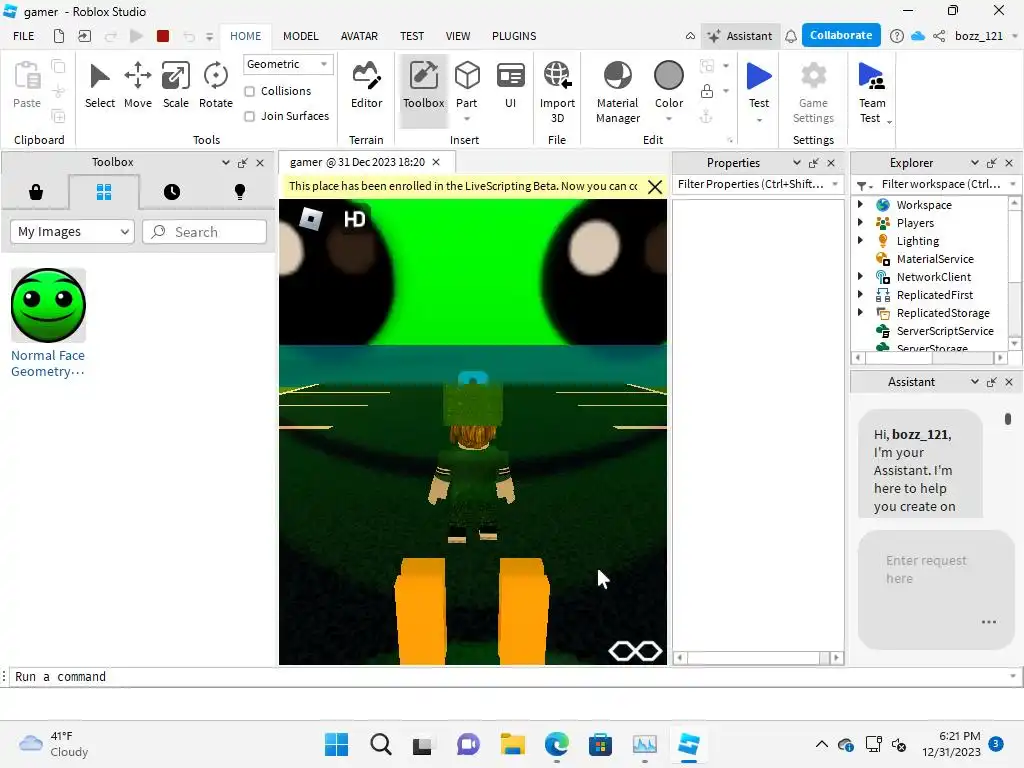Screen dimensions: 1024x768
Task: Switch to the MODEL ribbon tab
Action: pos(300,37)
